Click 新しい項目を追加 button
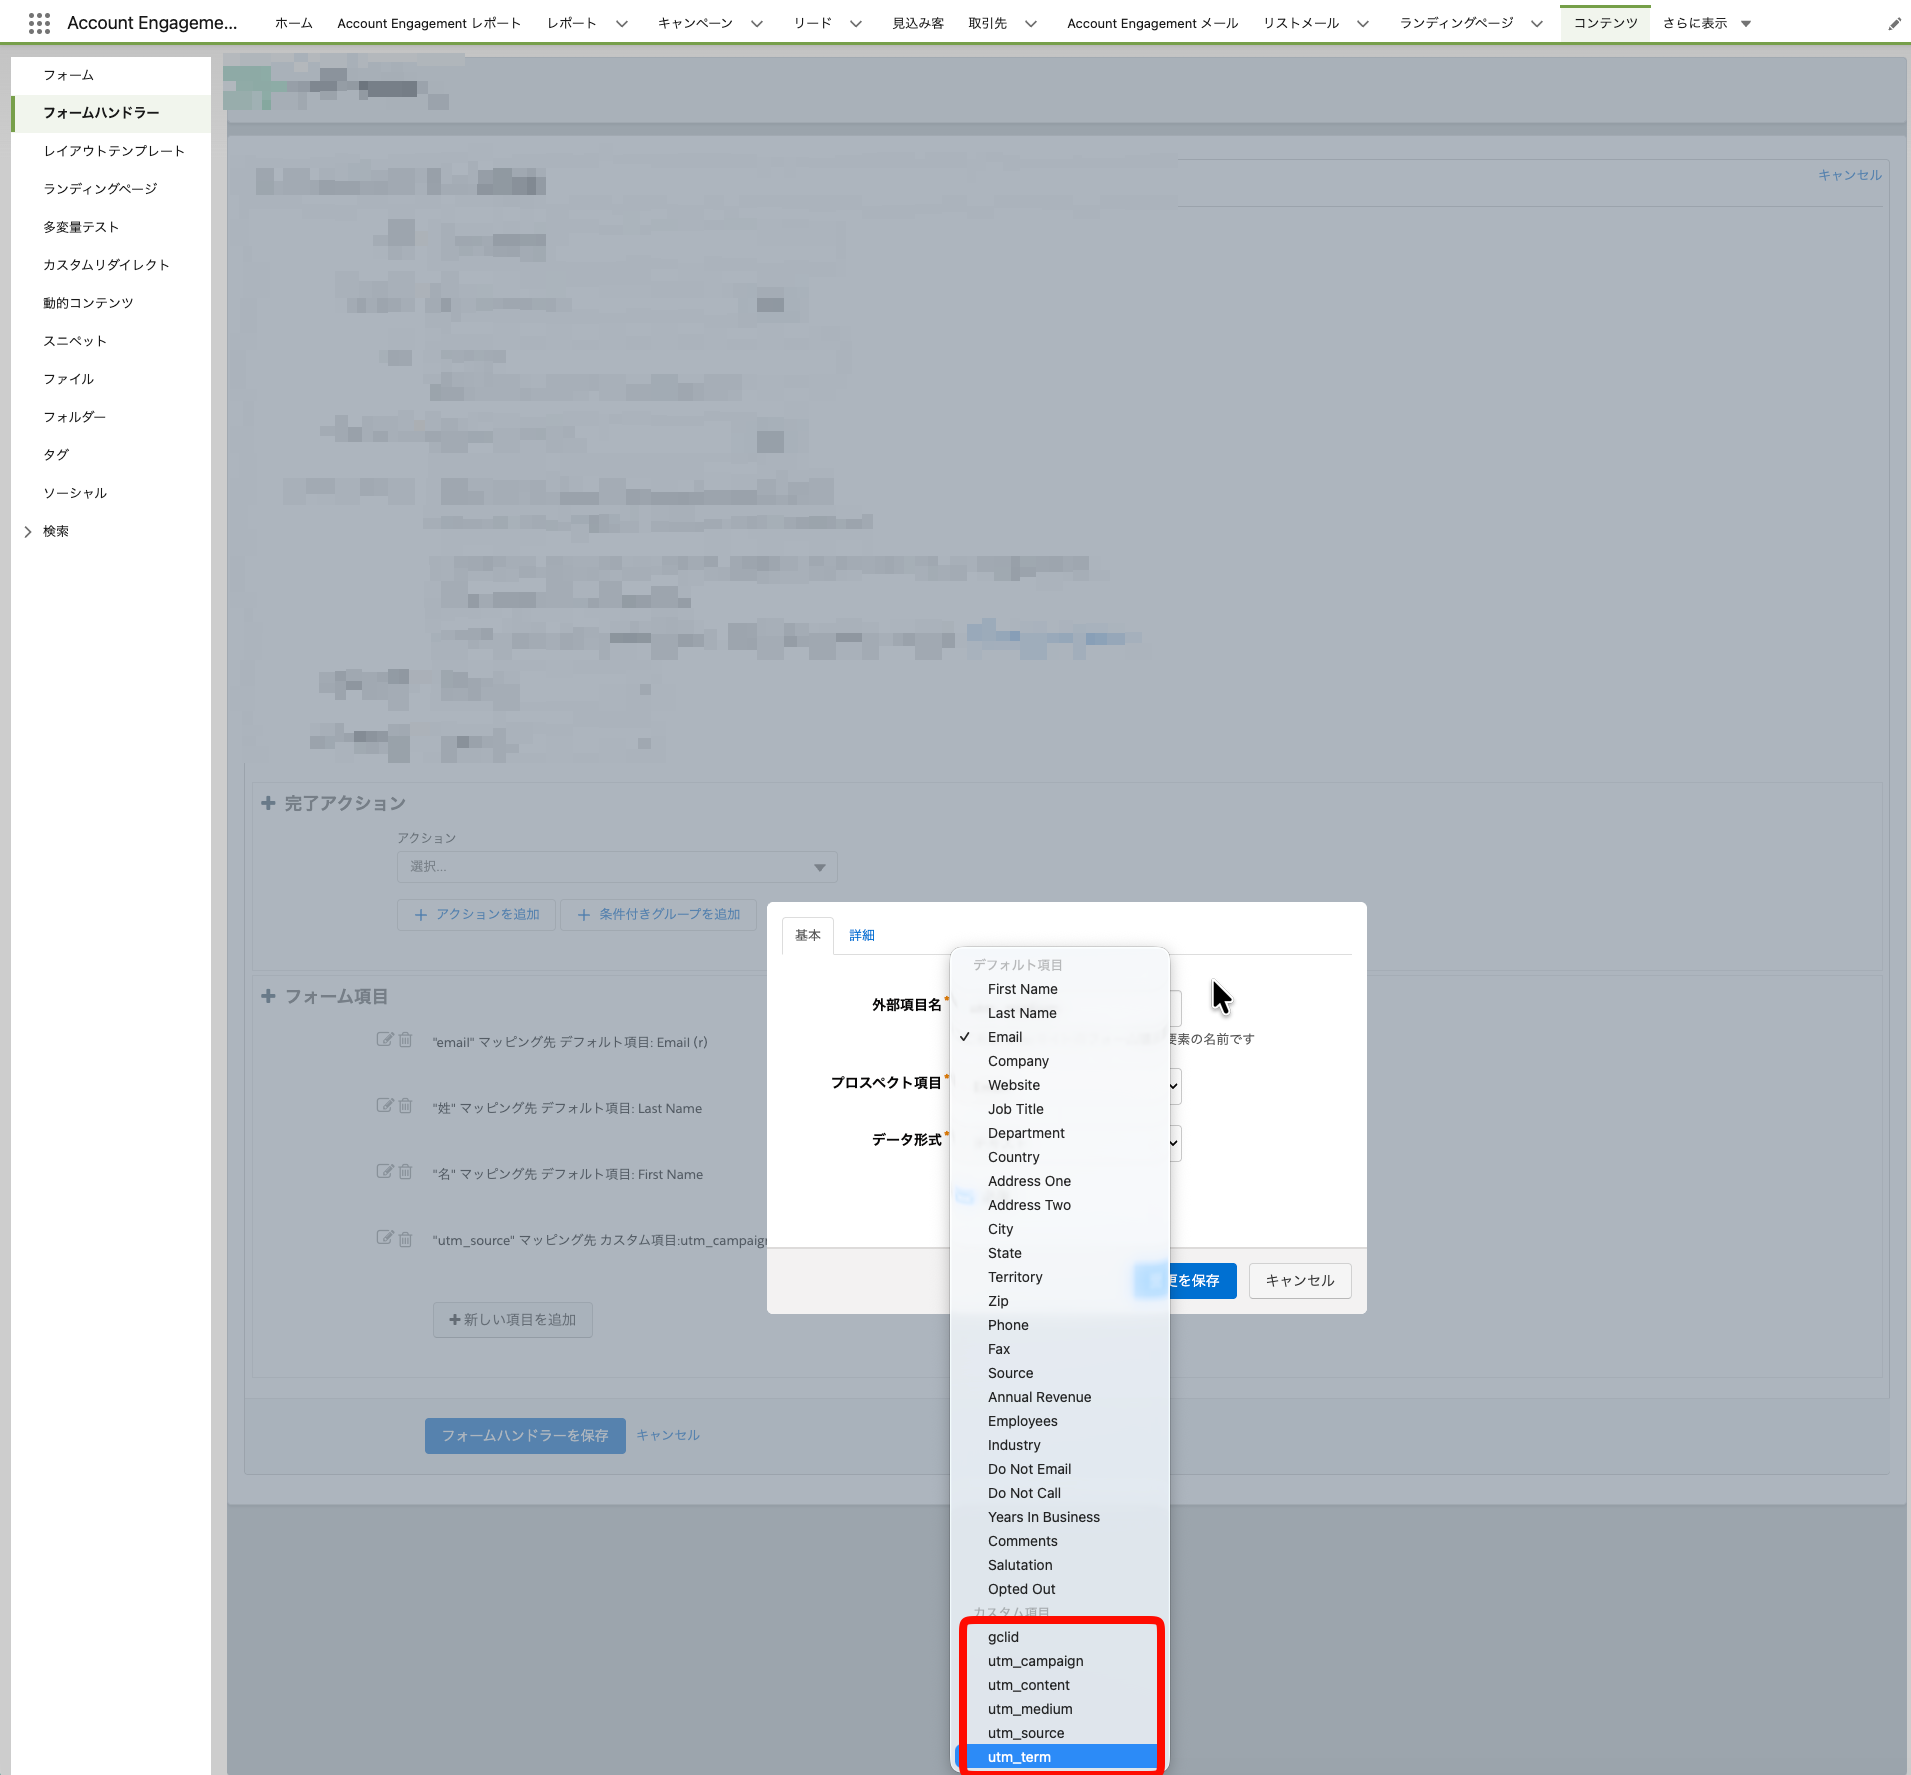Screen dimensions: 1911x1775 pyautogui.click(x=513, y=1320)
